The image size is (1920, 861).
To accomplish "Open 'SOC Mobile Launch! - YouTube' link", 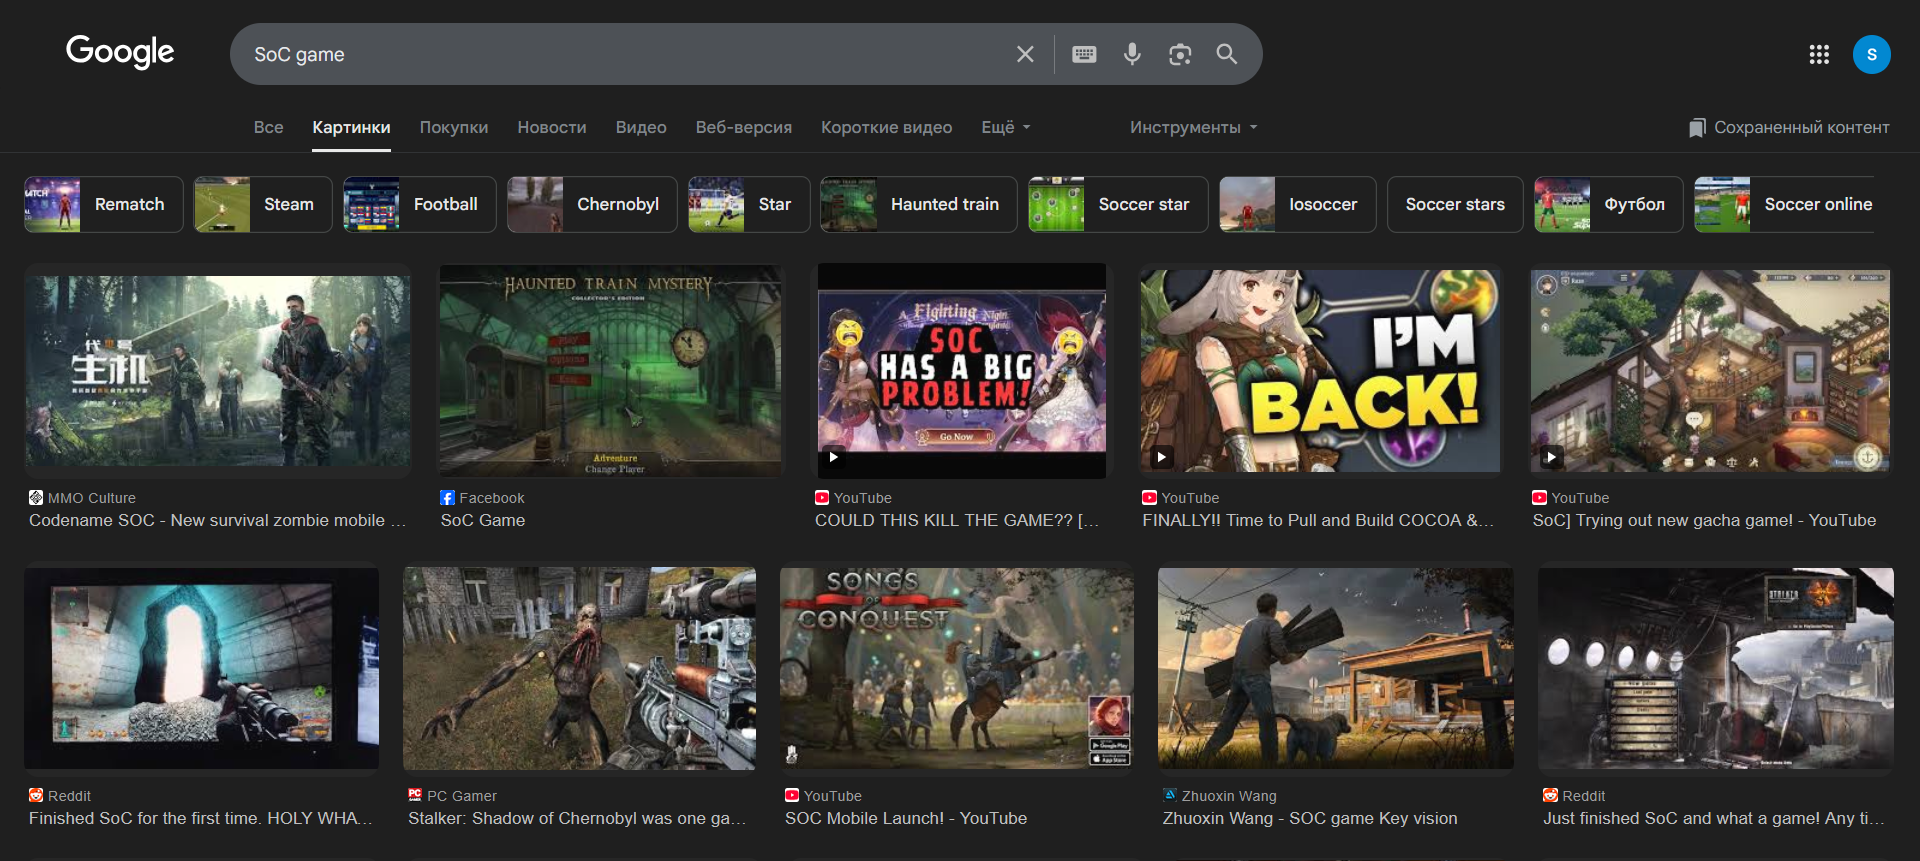I will [x=906, y=818].
